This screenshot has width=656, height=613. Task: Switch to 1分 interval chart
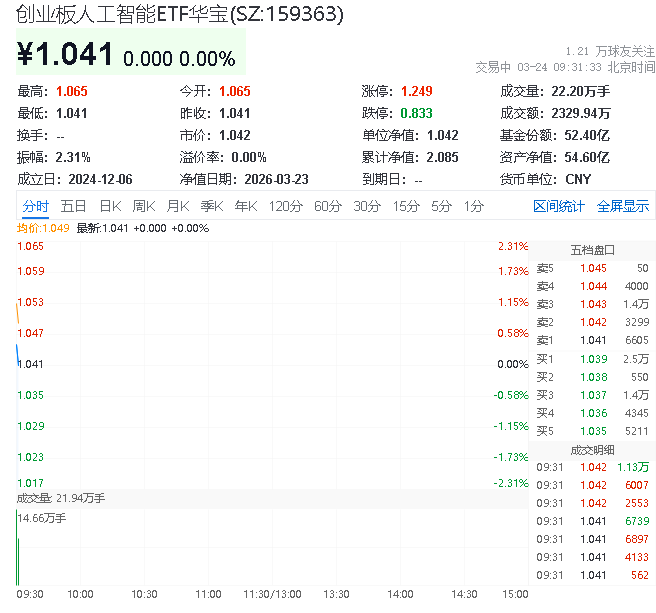[x=473, y=206]
